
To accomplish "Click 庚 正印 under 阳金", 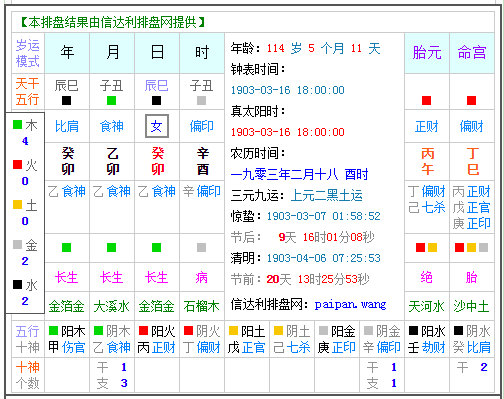I will pyautogui.click(x=337, y=347).
